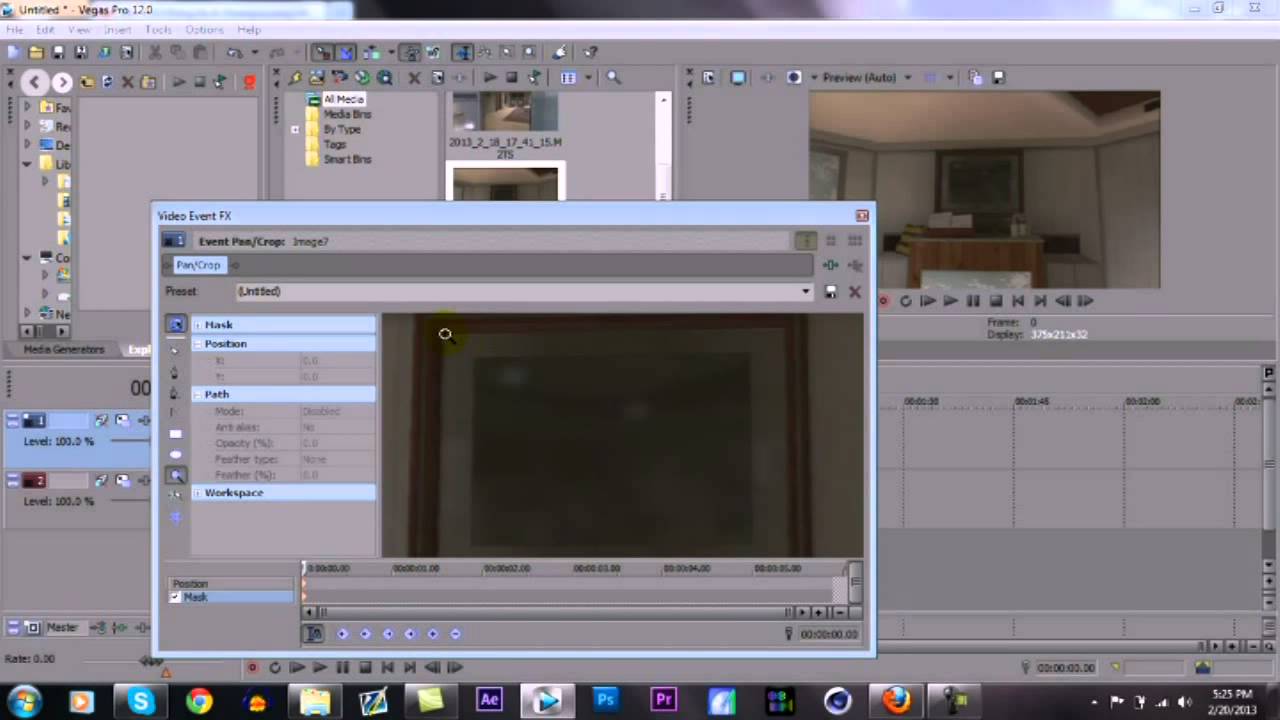This screenshot has height=720, width=1280.
Task: Select the All Media bin
Action: [343, 99]
